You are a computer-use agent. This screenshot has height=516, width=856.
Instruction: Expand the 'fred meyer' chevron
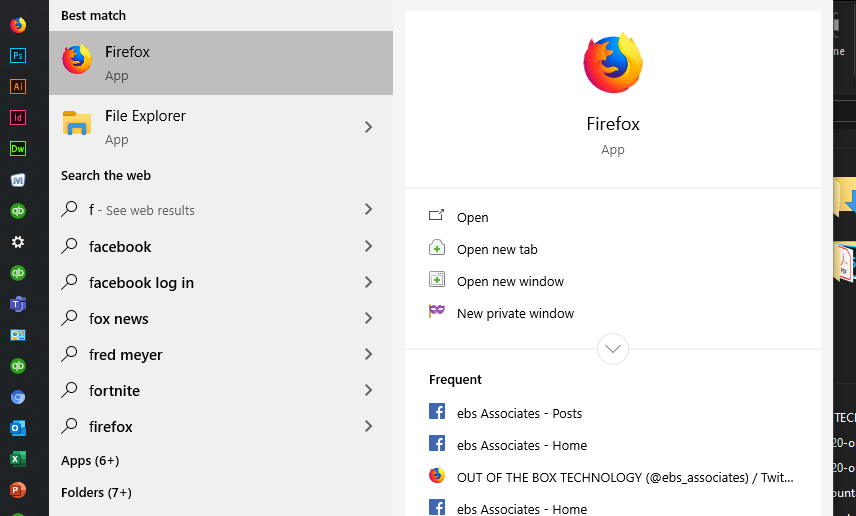(x=368, y=354)
